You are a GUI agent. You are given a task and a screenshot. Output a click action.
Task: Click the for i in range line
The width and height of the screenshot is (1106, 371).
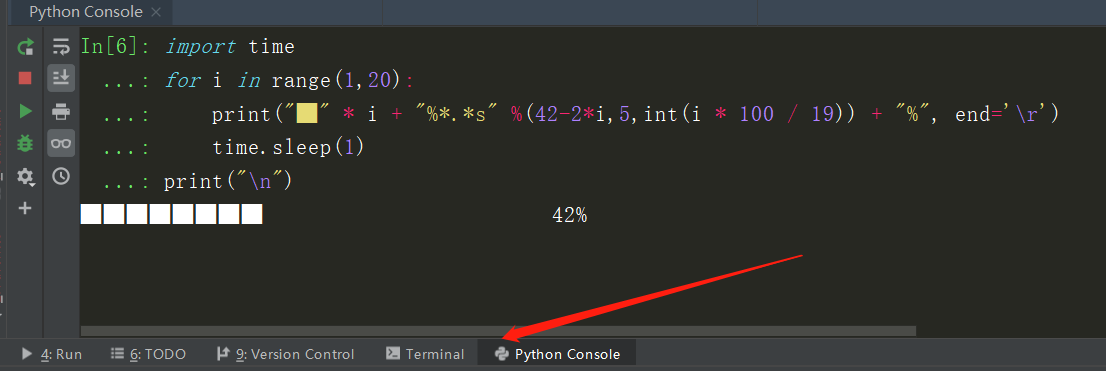coord(290,80)
